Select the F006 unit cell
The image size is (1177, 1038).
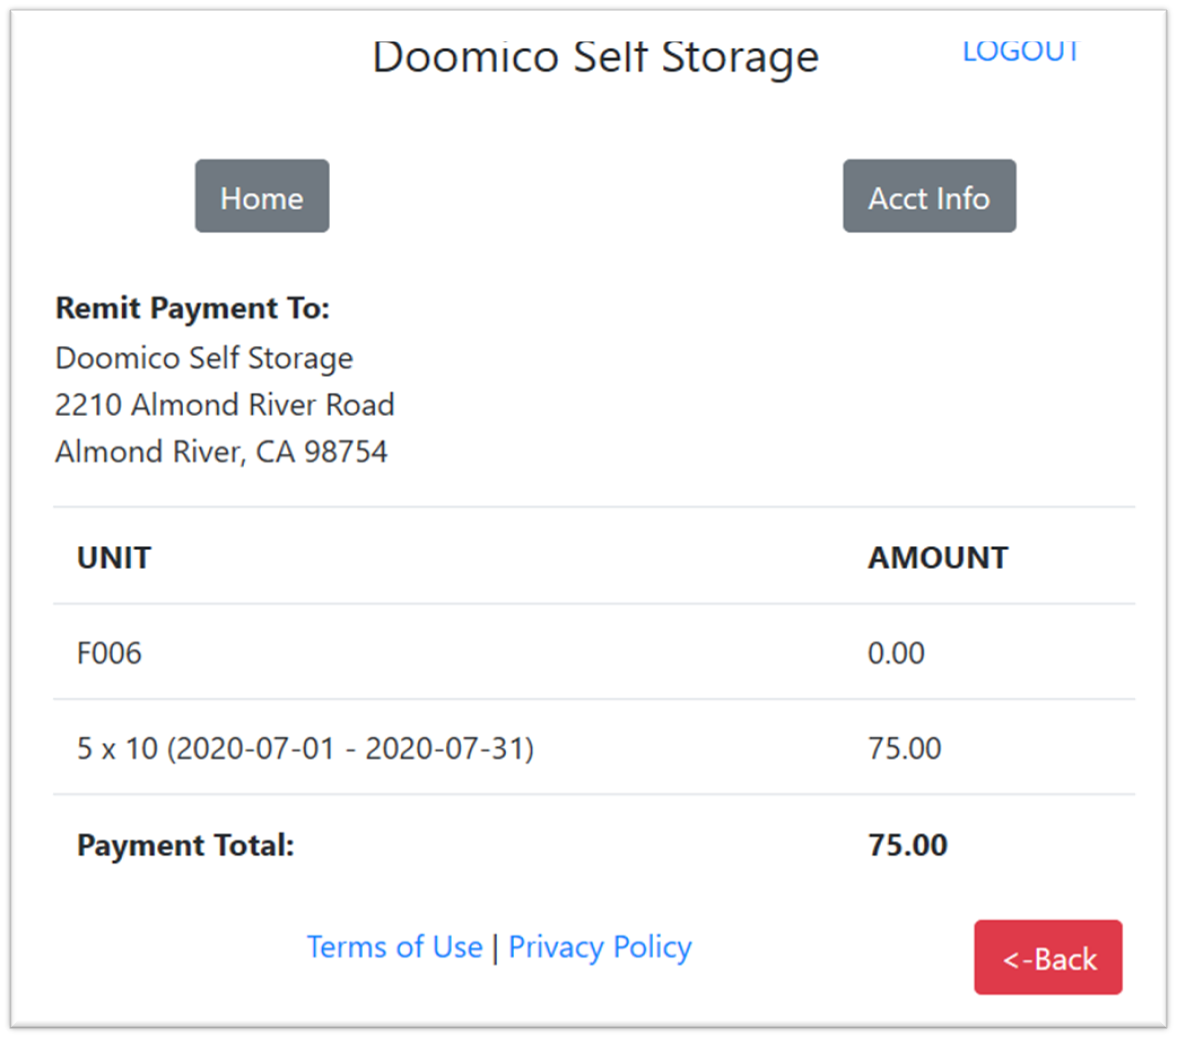pos(109,653)
